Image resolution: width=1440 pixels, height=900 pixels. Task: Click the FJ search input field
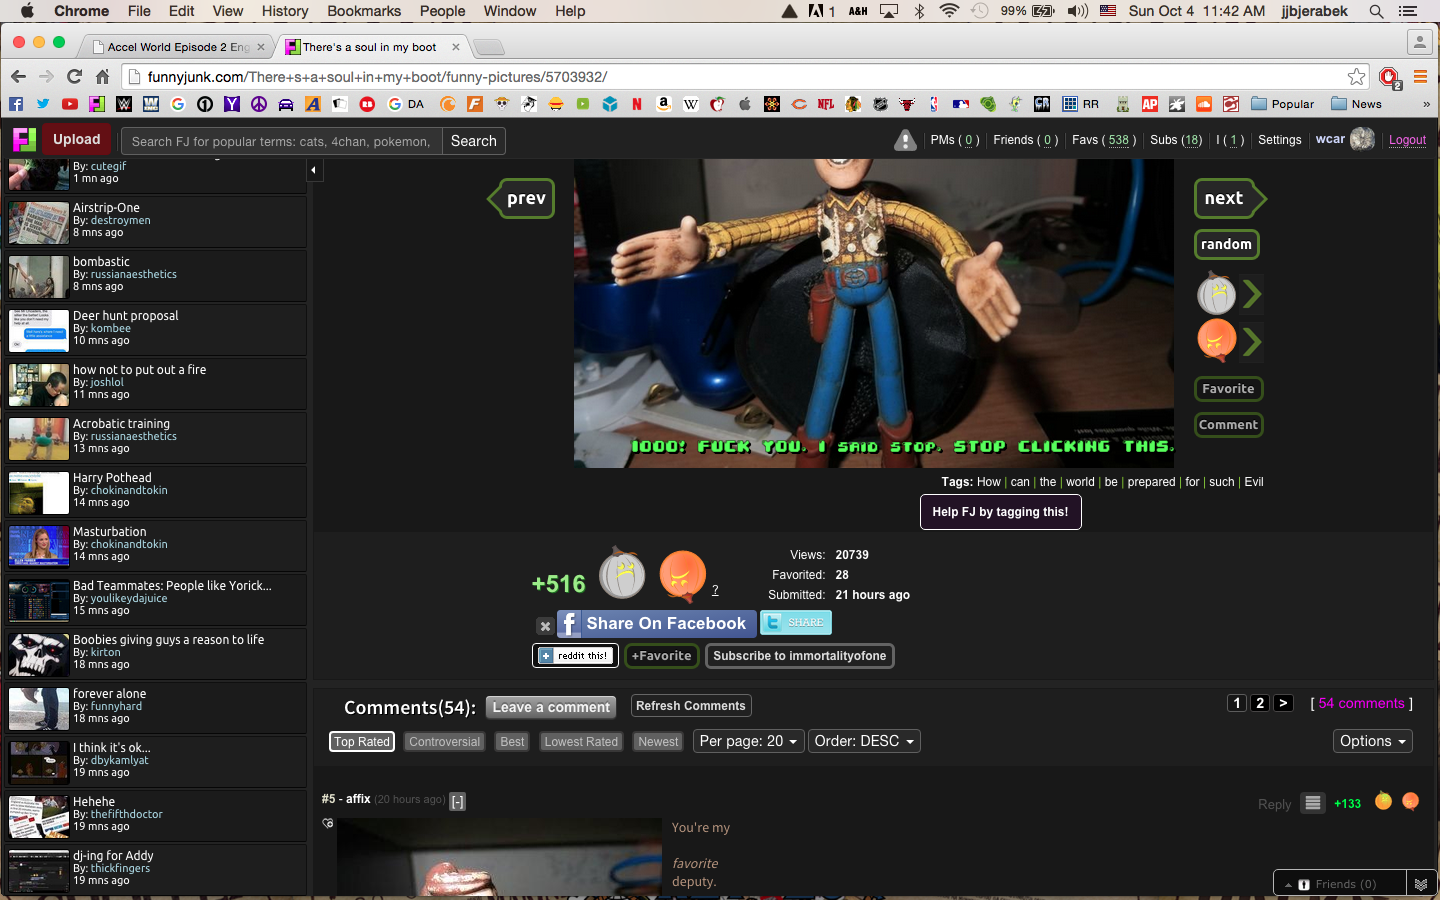click(x=281, y=141)
